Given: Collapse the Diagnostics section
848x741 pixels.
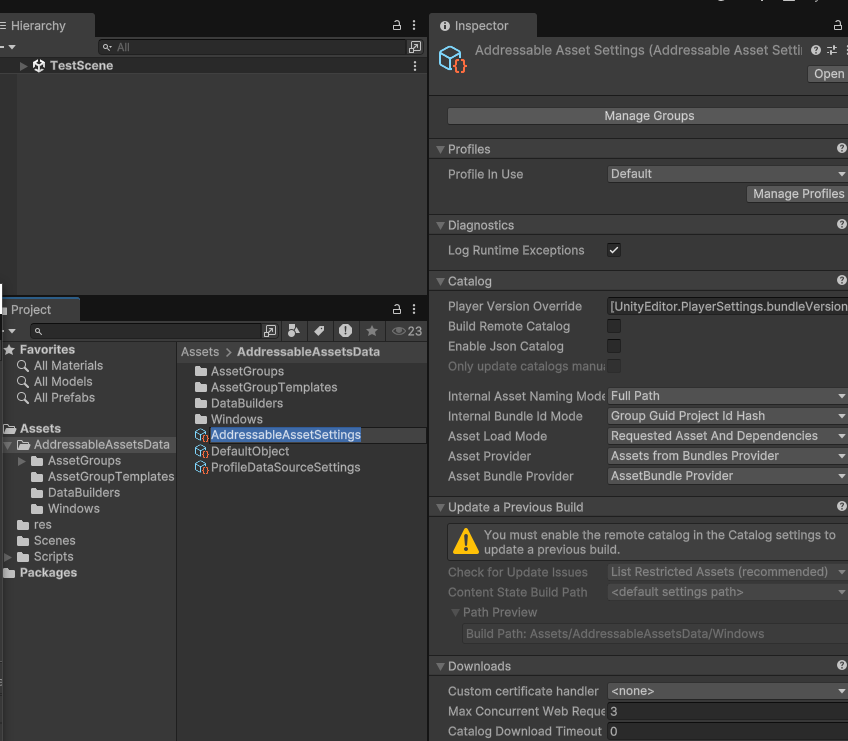Looking at the screenshot, I should click(440, 225).
